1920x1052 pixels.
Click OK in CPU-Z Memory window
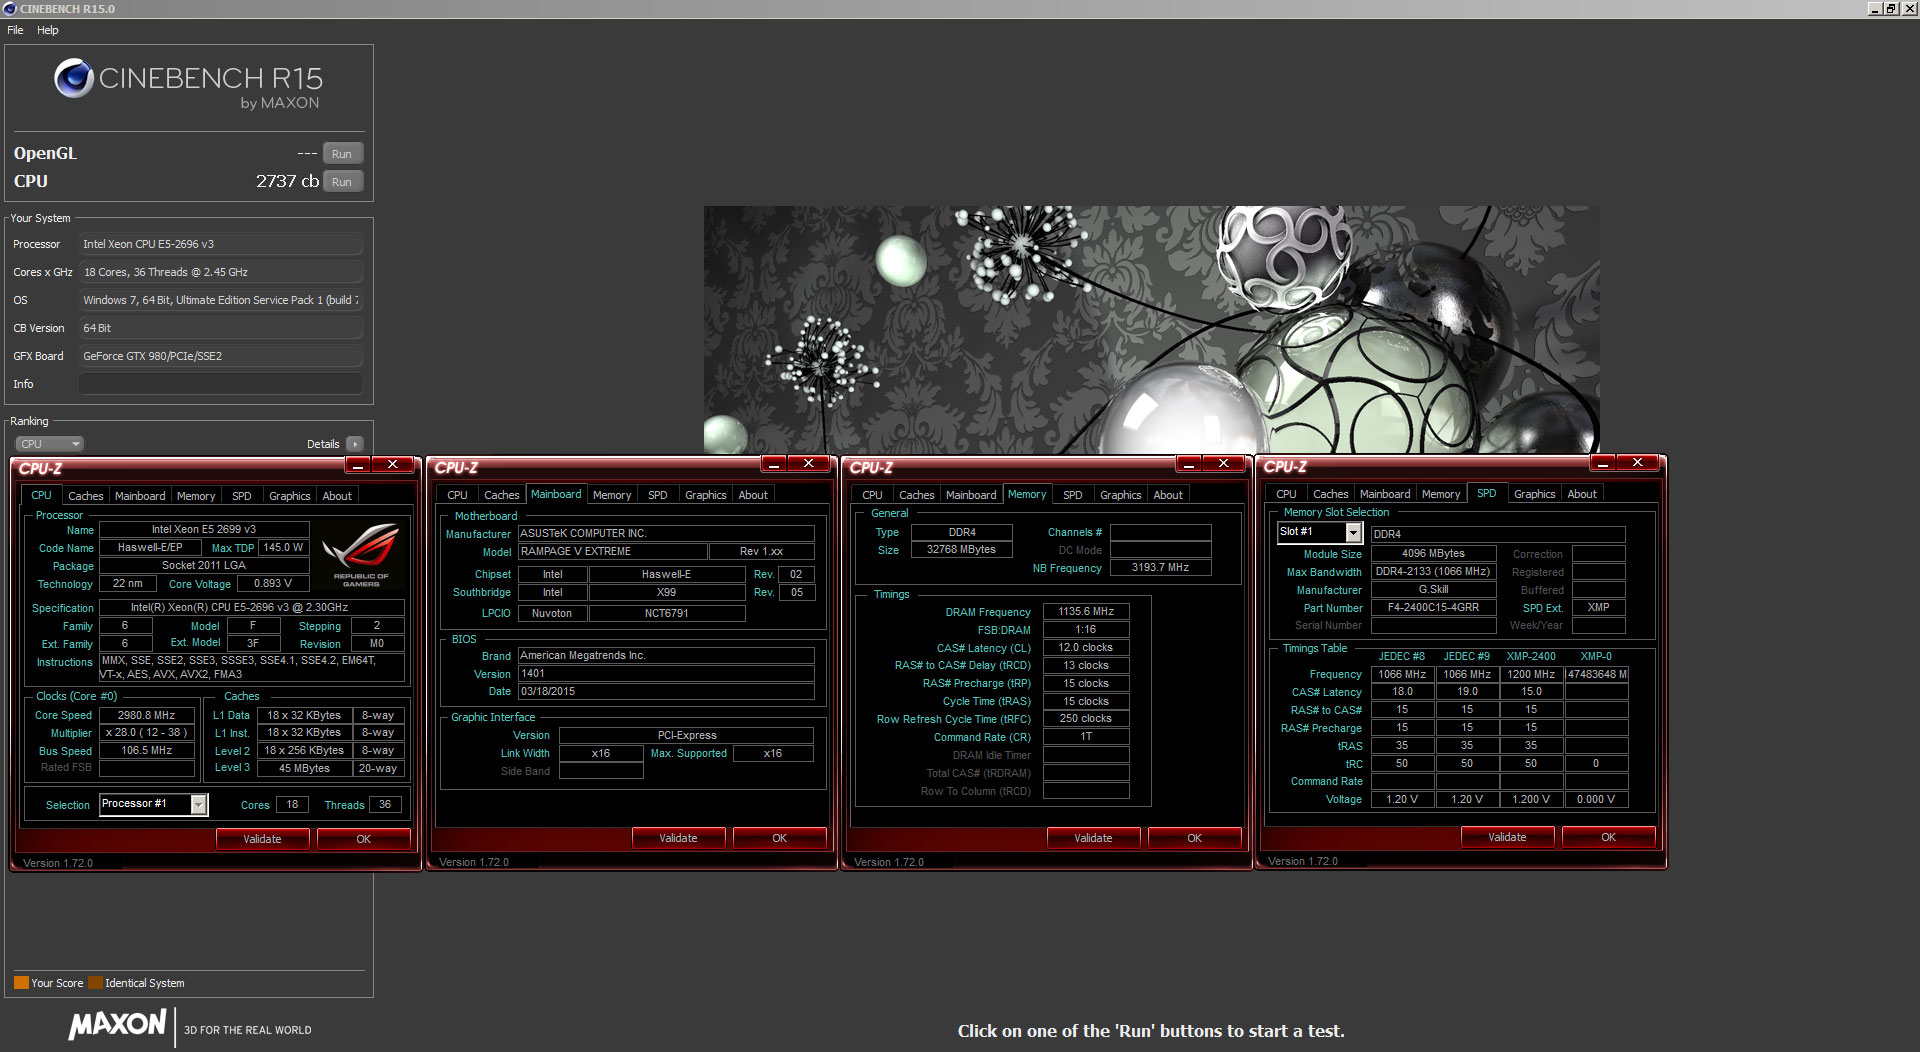1195,838
